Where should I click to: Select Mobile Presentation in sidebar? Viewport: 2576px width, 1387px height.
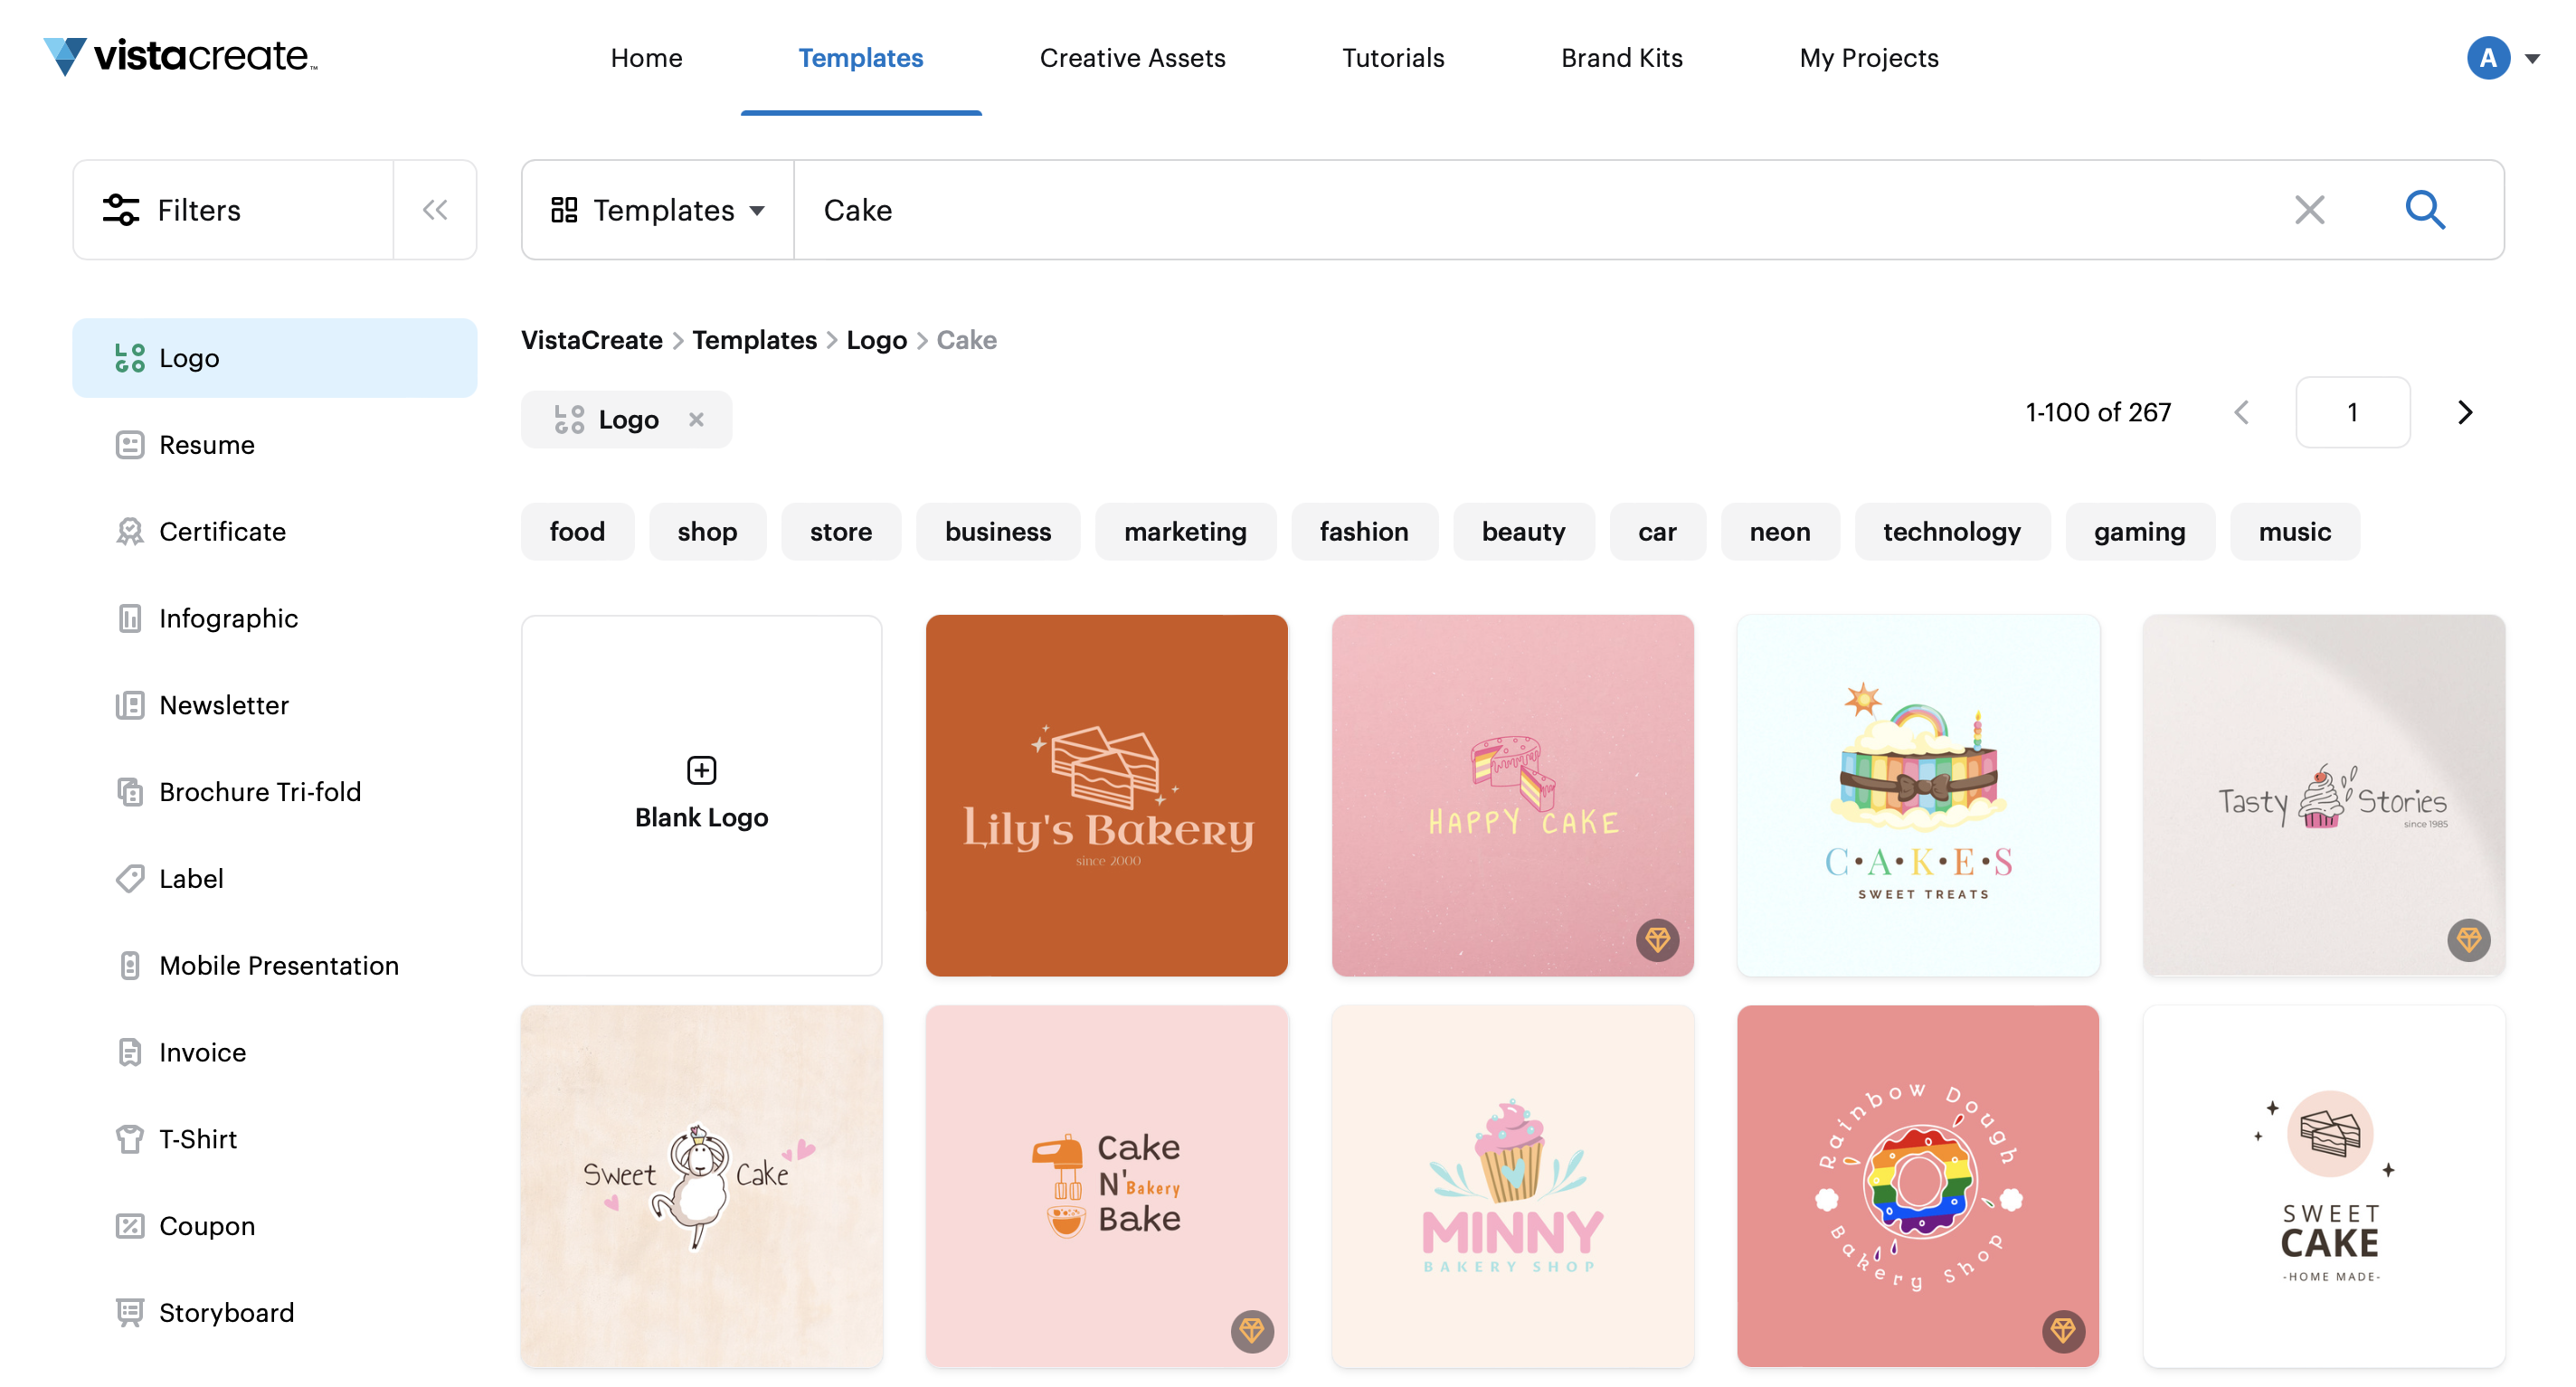click(x=274, y=966)
